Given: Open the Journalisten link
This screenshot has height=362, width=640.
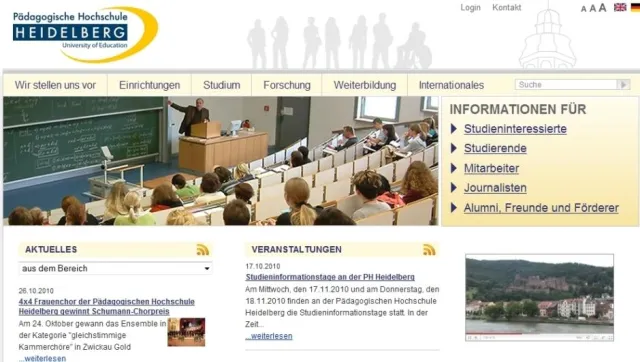Looking at the screenshot, I should point(495,188).
